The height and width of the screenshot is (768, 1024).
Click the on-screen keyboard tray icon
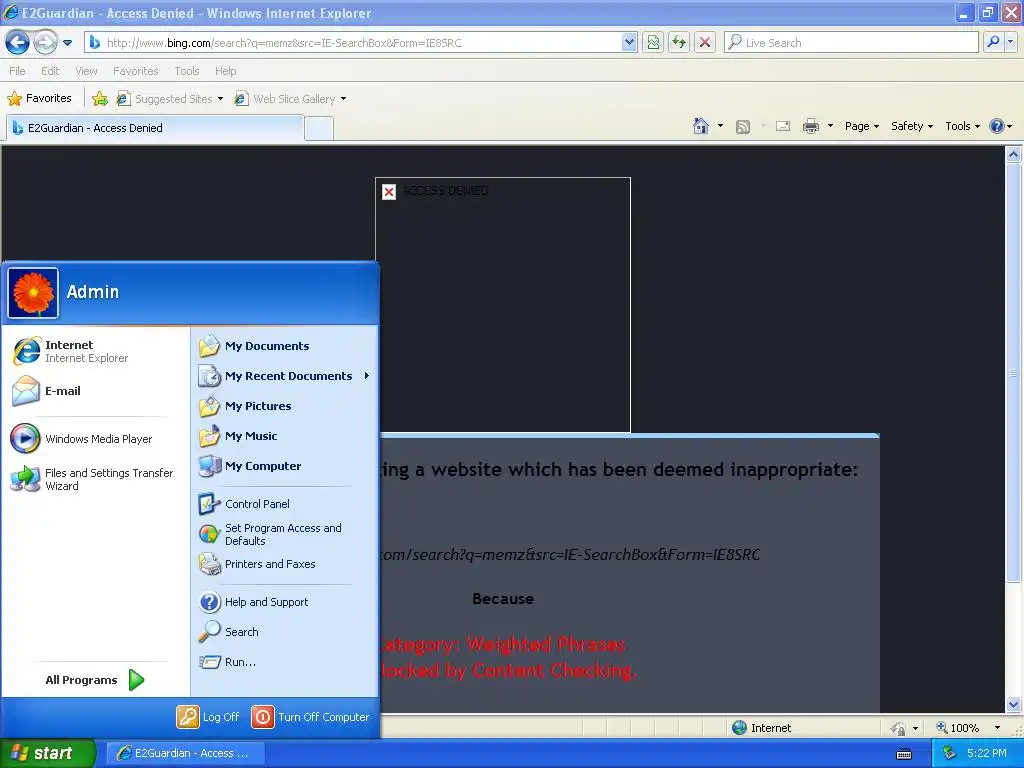coord(904,754)
